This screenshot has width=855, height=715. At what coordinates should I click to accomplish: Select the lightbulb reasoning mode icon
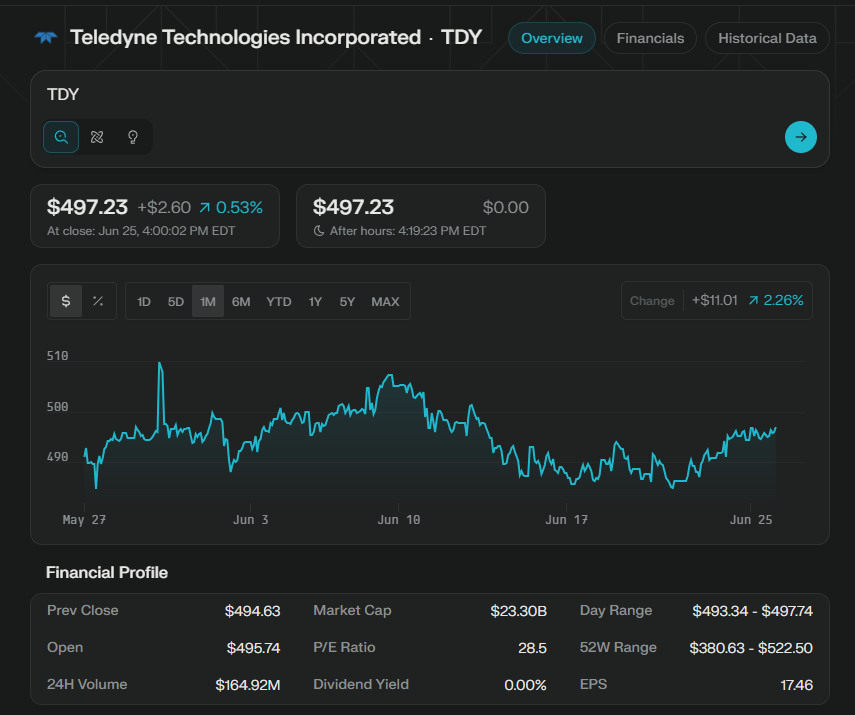coord(133,137)
